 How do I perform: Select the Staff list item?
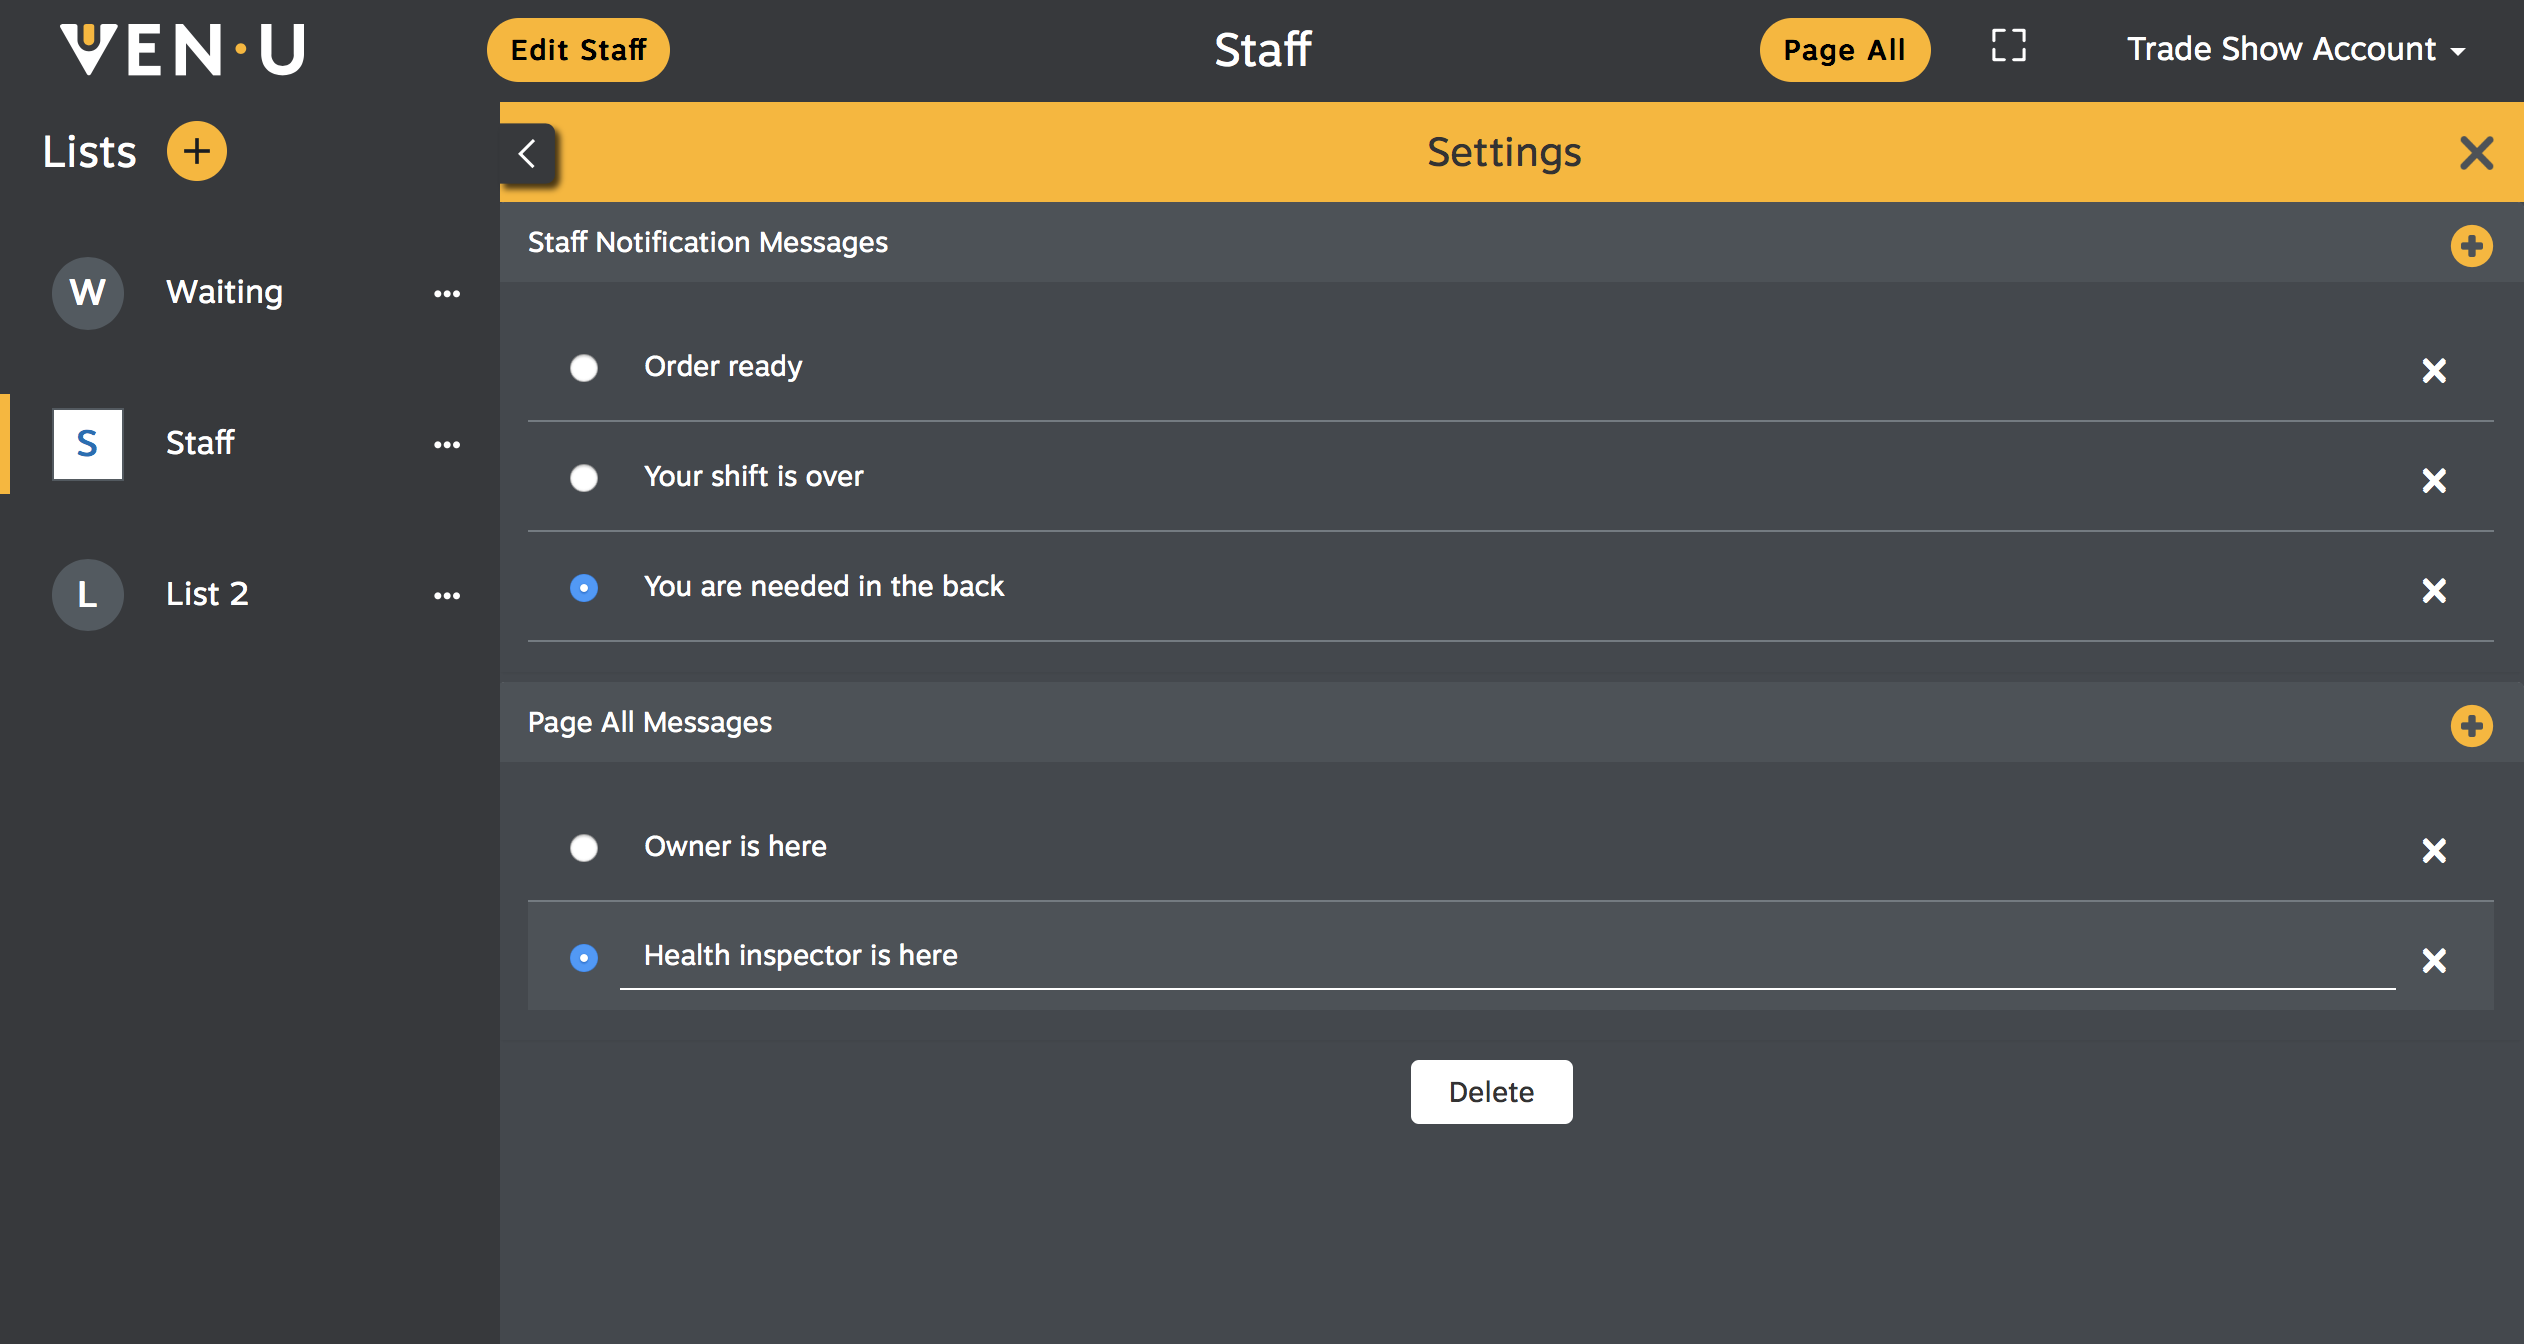click(x=250, y=444)
